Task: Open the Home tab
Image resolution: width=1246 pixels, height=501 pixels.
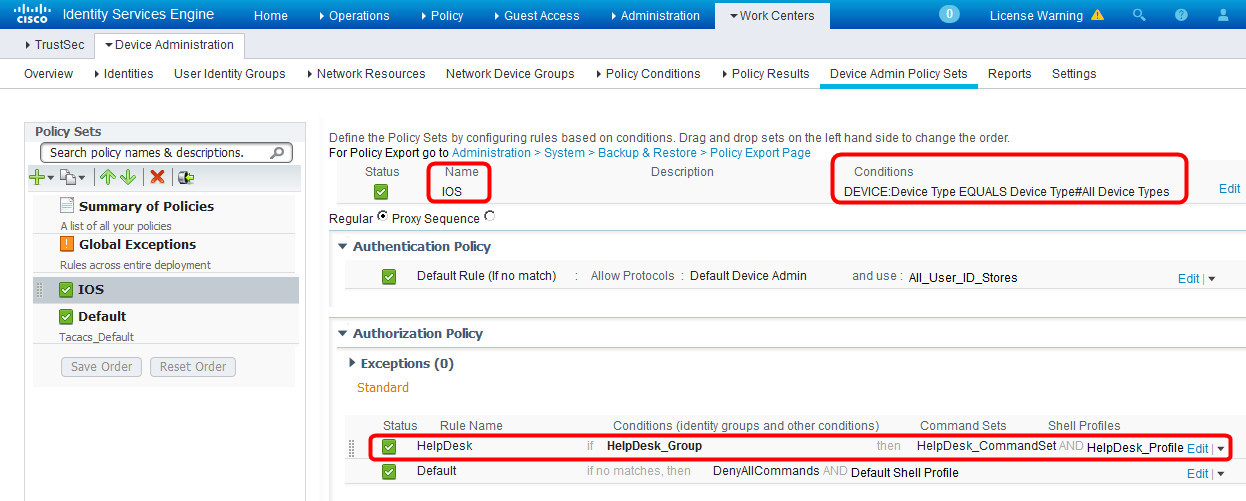Action: click(x=271, y=16)
